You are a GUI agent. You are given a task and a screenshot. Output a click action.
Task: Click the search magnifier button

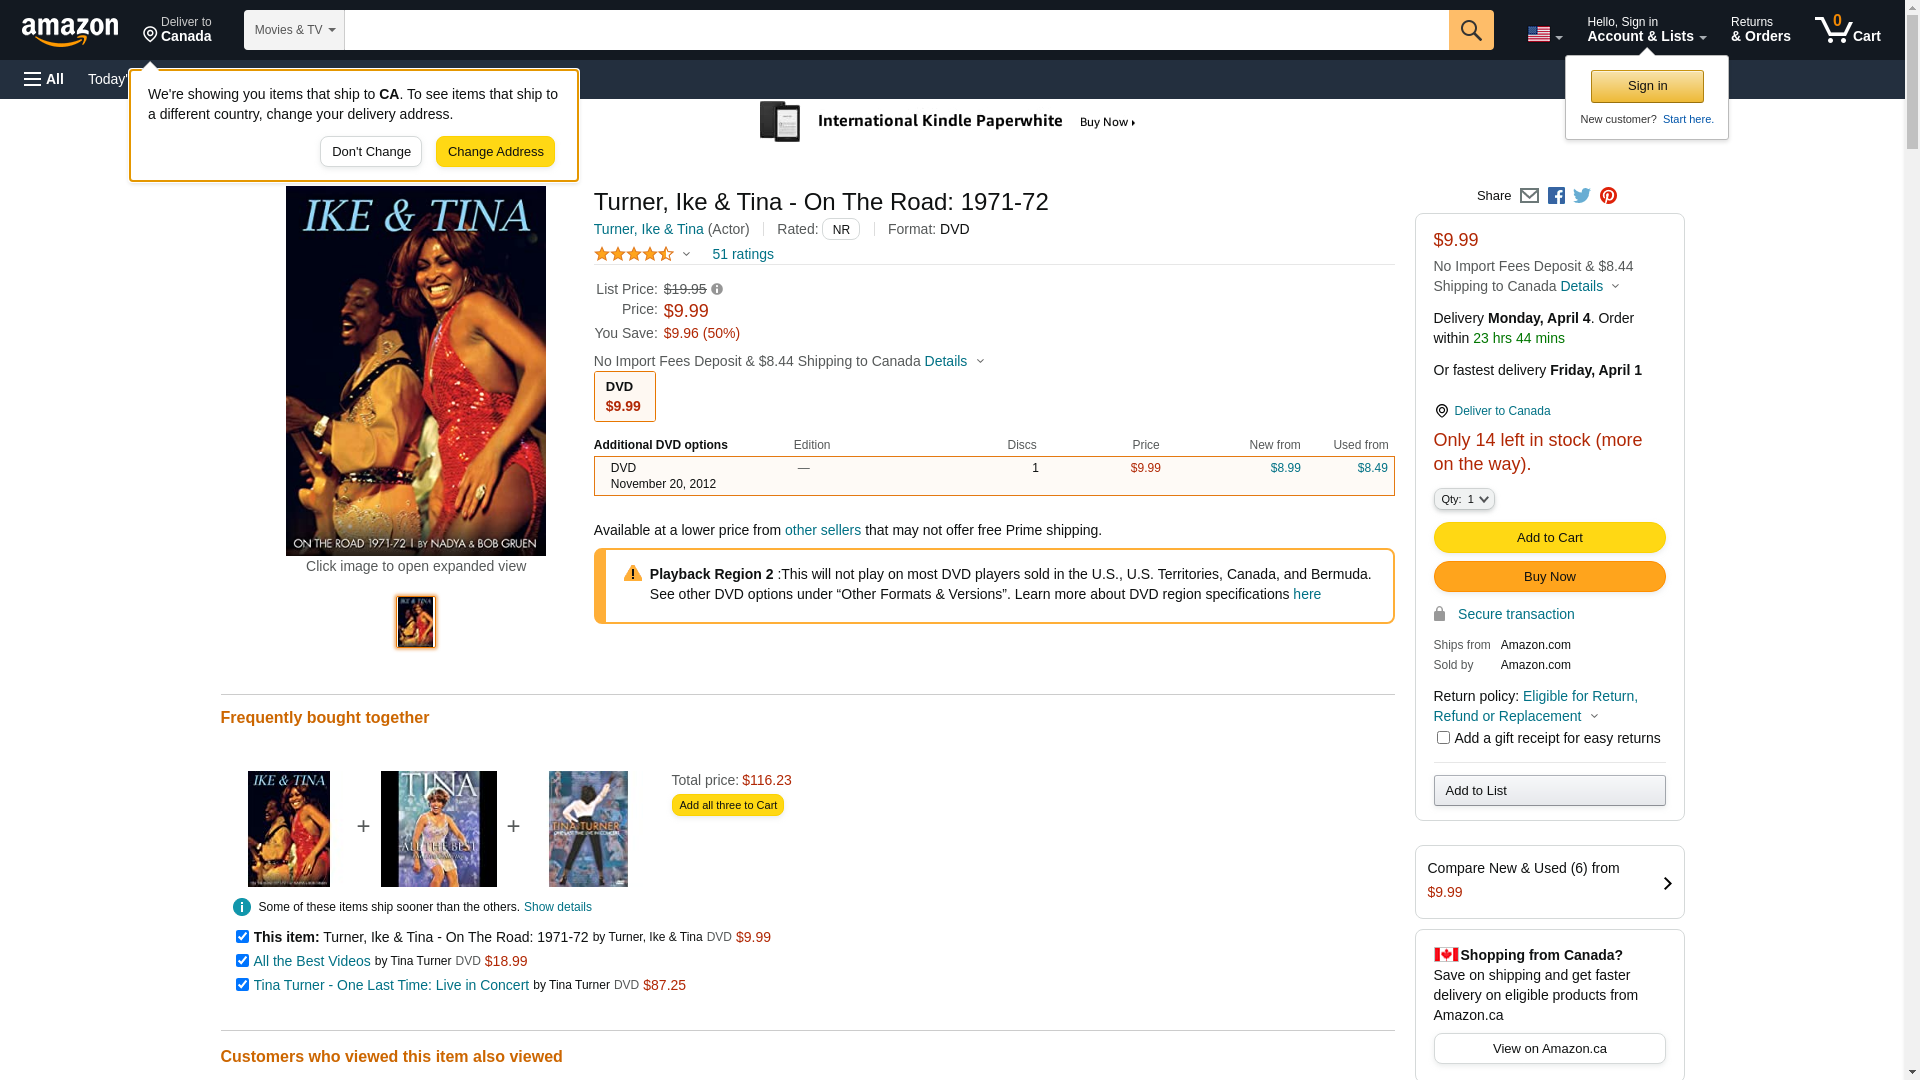tap(1470, 30)
